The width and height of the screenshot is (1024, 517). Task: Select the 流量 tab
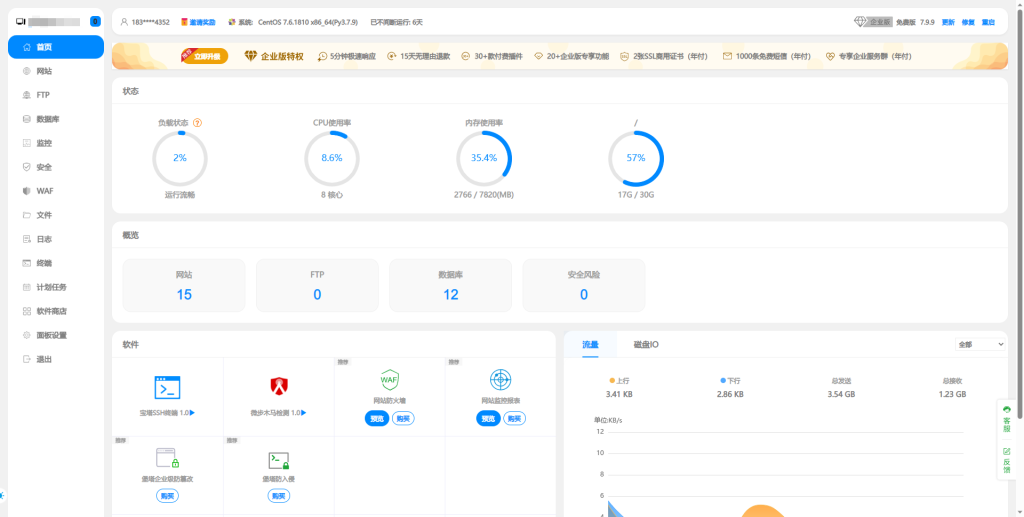(x=590, y=344)
